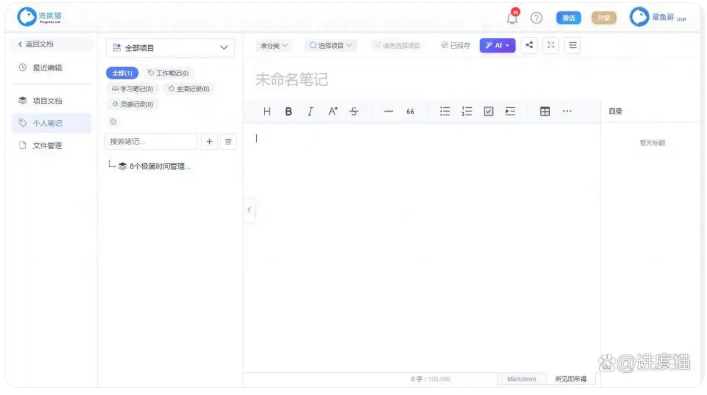The image size is (707, 395).
Task: Click the heading (H) format icon
Action: [x=266, y=111]
